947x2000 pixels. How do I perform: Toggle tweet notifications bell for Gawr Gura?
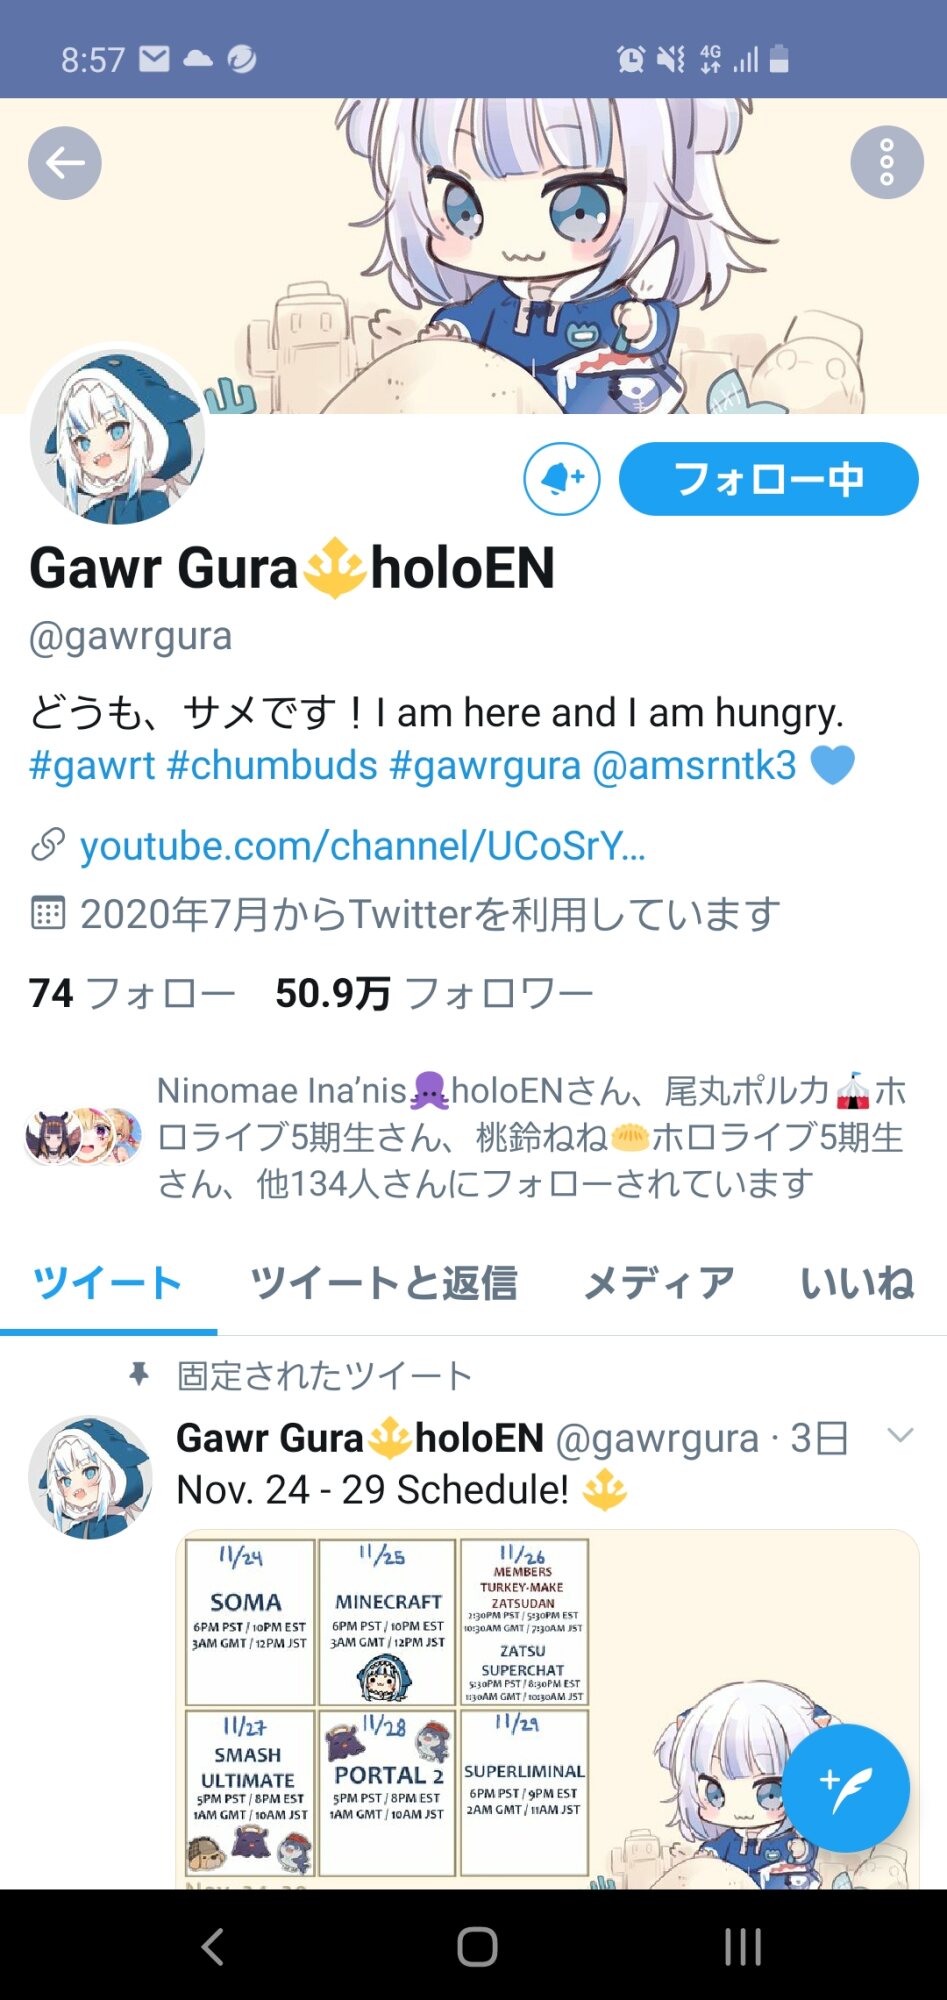tap(562, 479)
